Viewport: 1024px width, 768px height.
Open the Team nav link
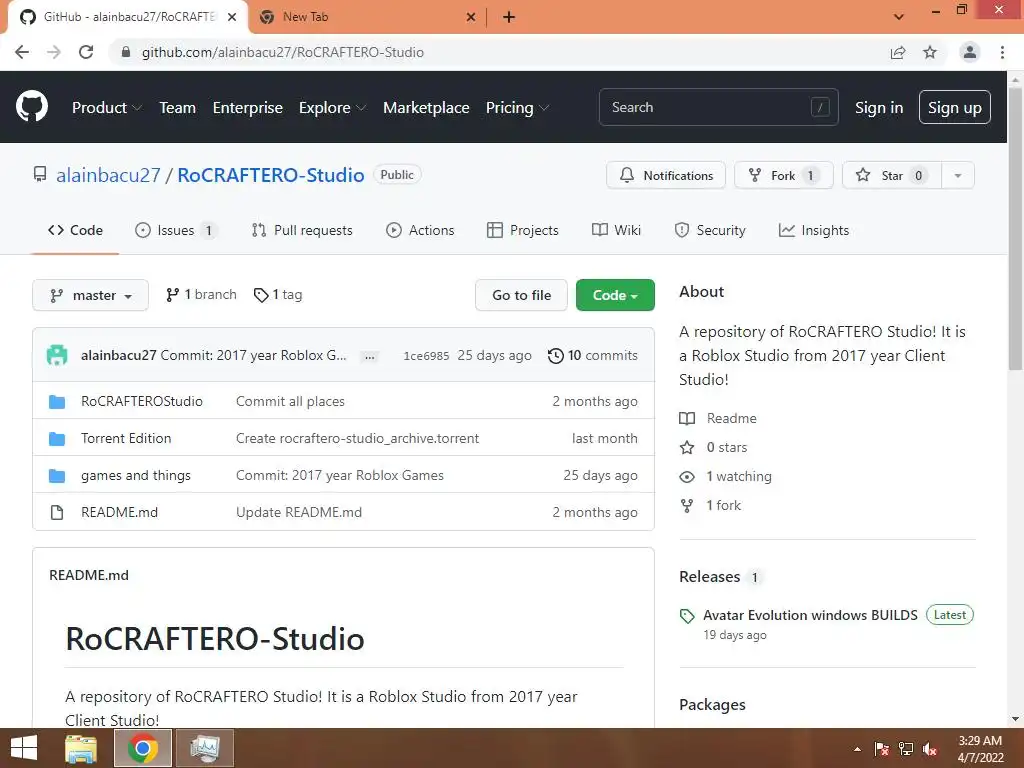click(178, 107)
